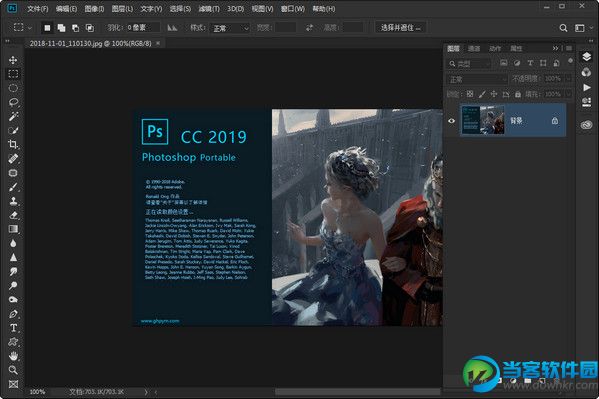Click Select and Mask (选择并遮住) button
The image size is (599, 399).
tap(400, 28)
